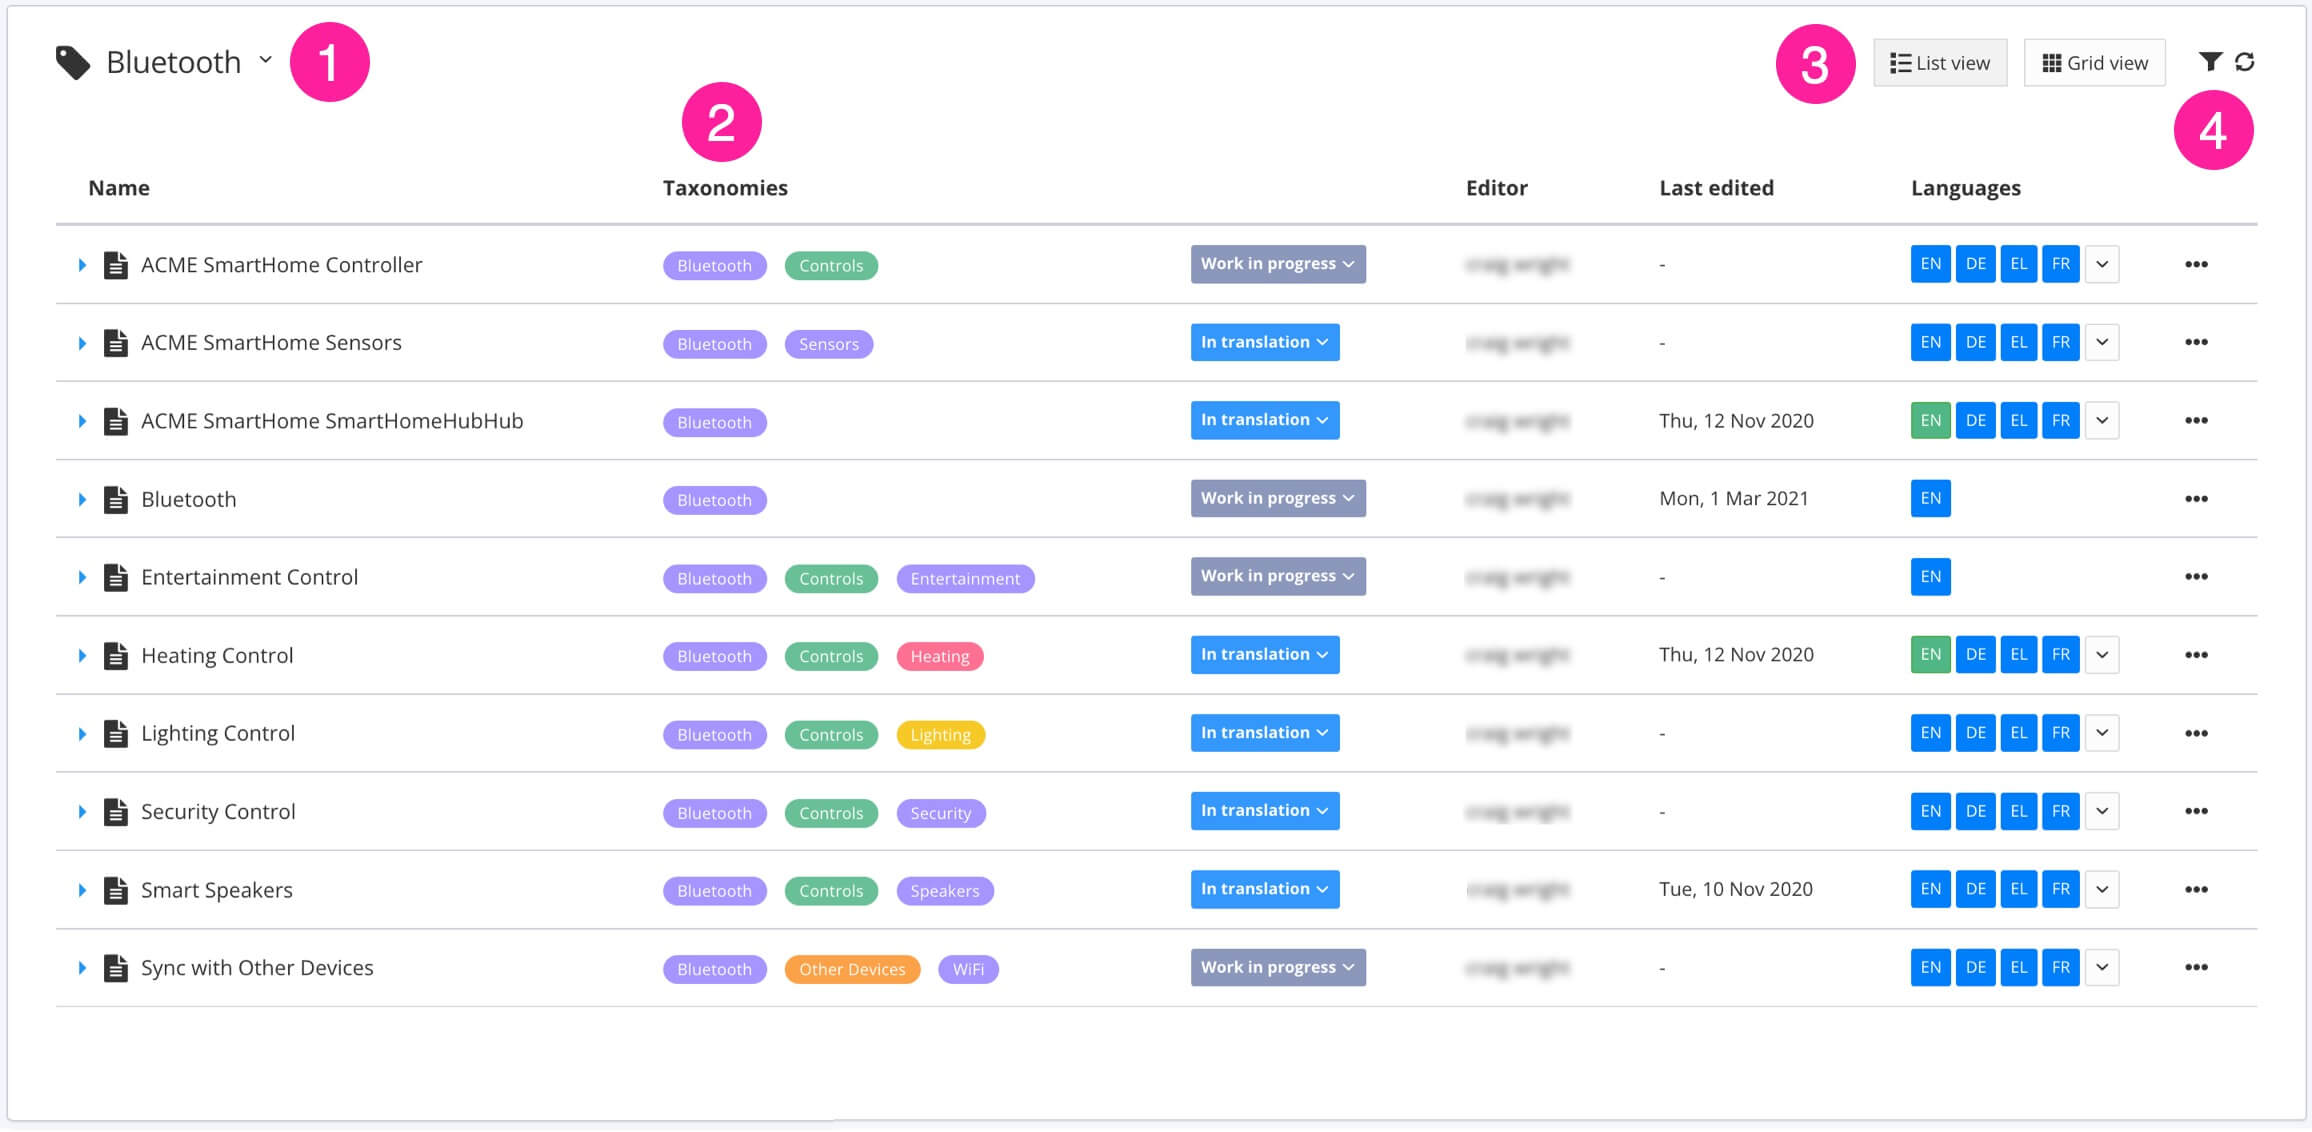Screen dimensions: 2312x1132
Task: Open the ellipsis menu for Heating Control
Action: coord(2197,655)
